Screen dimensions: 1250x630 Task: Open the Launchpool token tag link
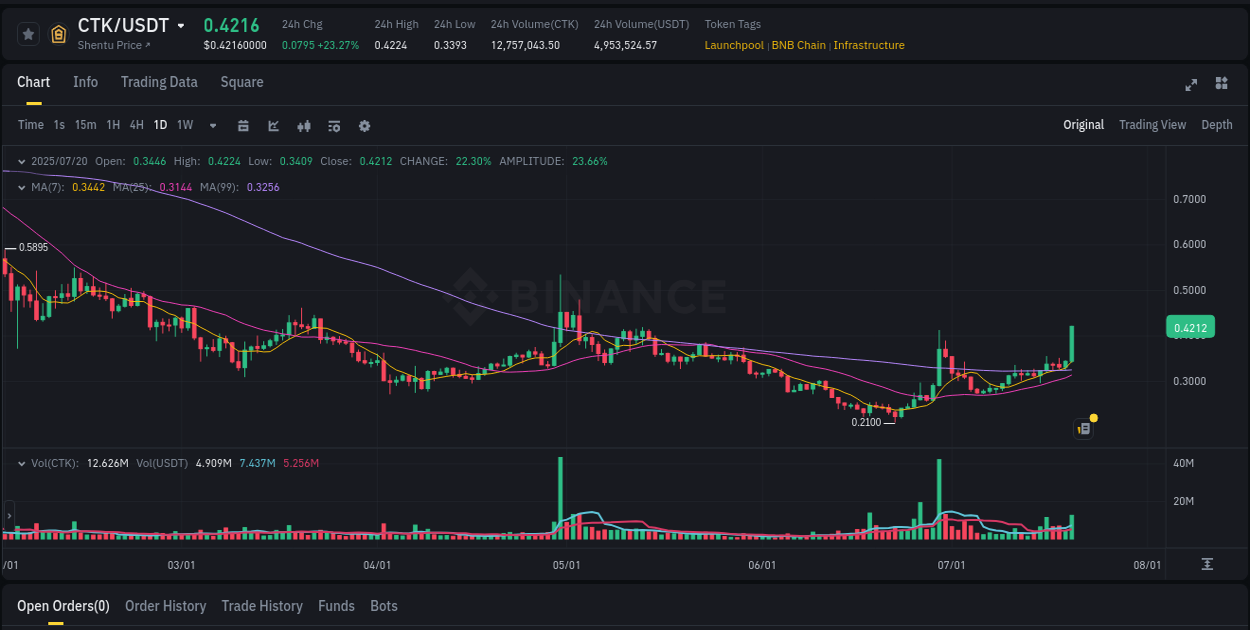coord(734,45)
